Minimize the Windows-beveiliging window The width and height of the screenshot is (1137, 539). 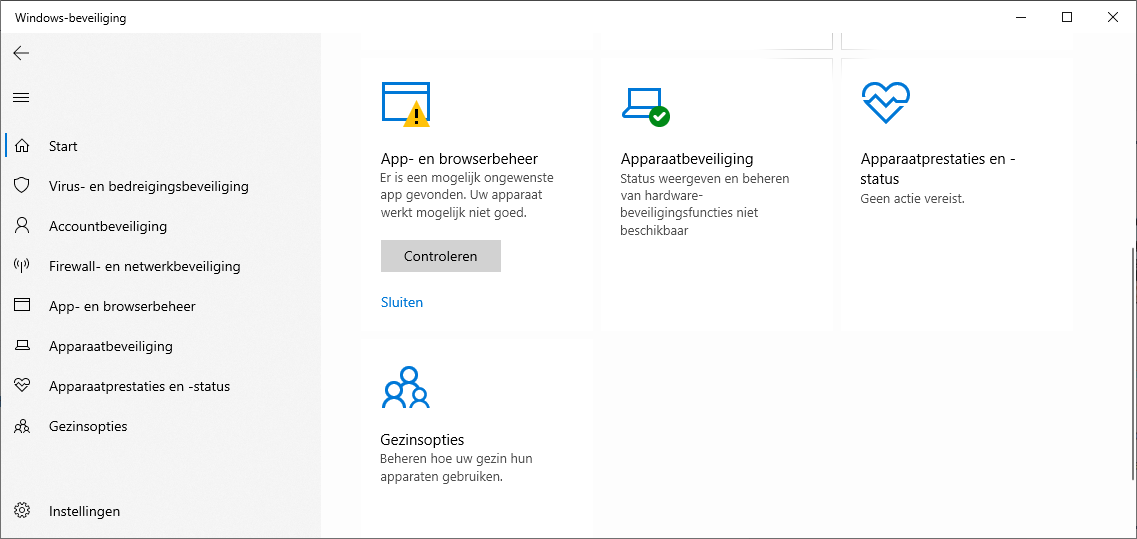tap(1021, 17)
